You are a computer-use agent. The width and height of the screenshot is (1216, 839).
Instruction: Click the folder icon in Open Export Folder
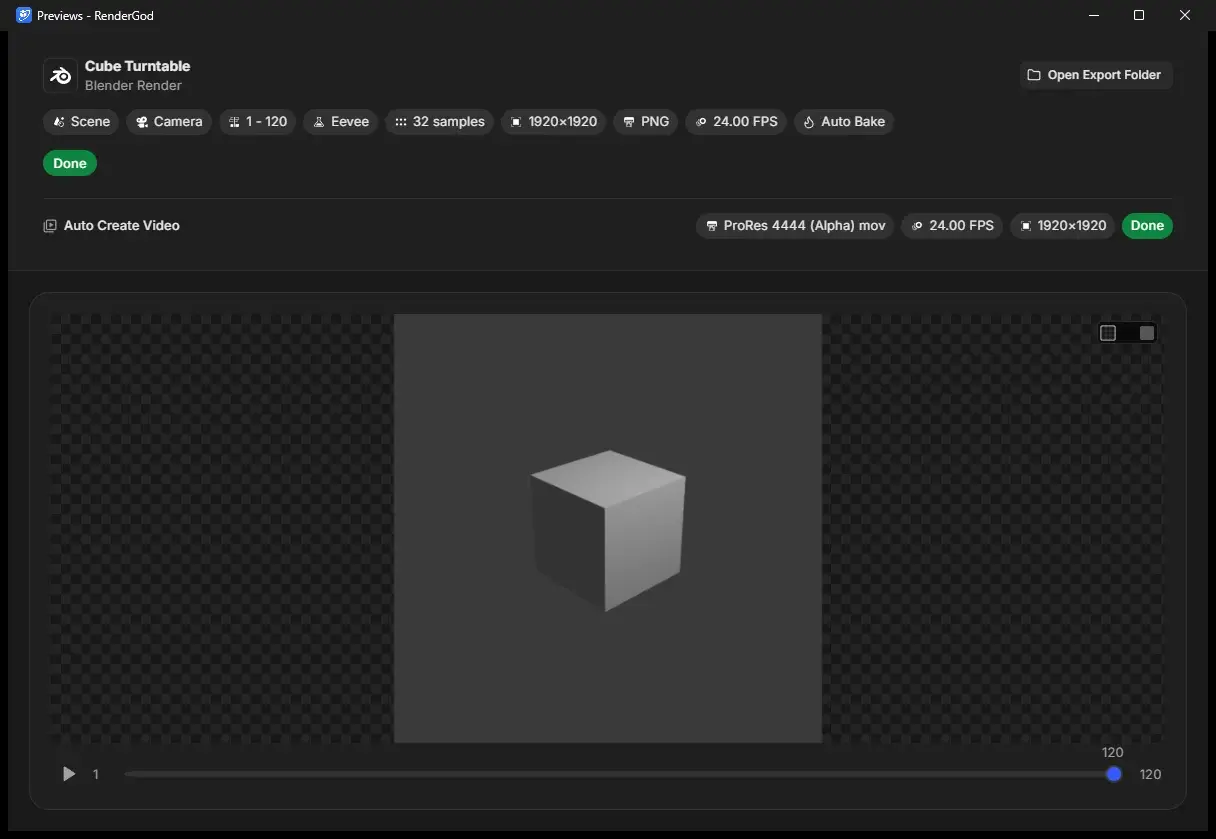pyautogui.click(x=1035, y=75)
